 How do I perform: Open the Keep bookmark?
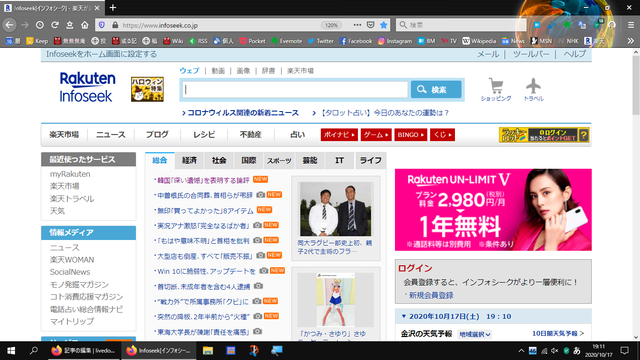37,41
